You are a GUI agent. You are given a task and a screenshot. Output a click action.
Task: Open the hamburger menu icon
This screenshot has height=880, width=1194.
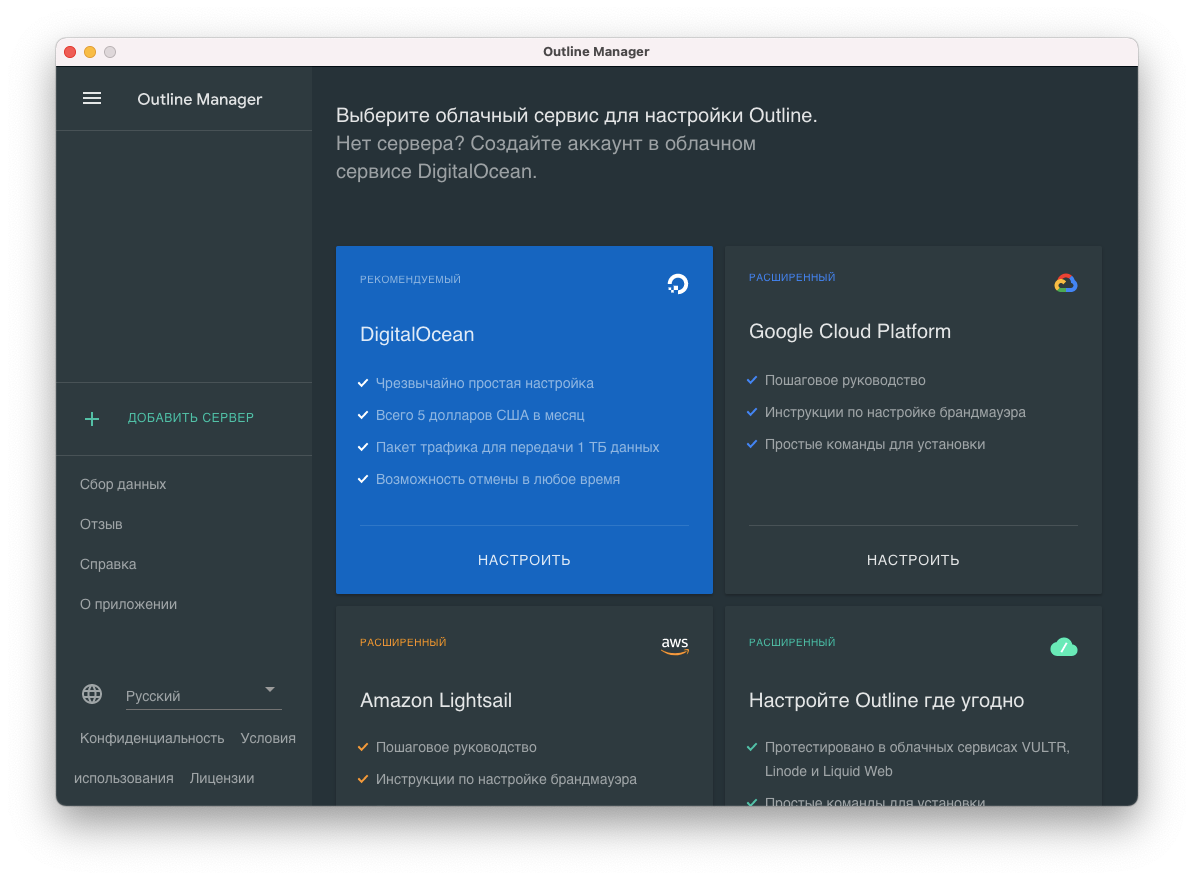[x=92, y=99]
